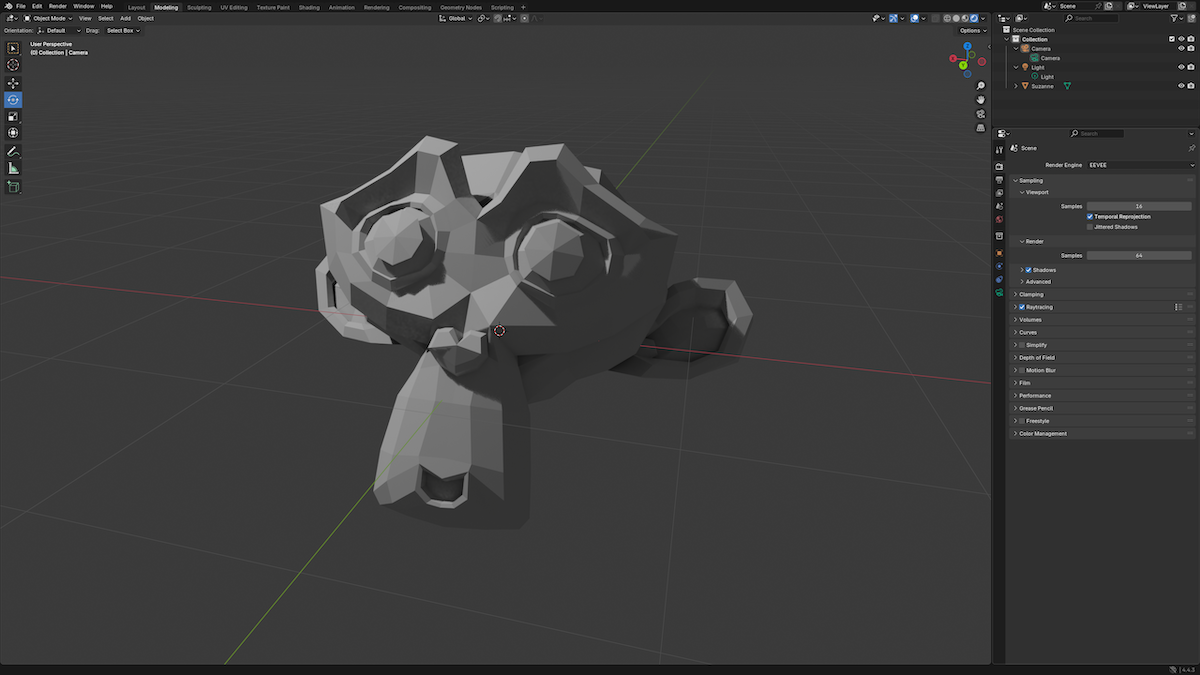Click the Z axis on navigation gizmo
The height and width of the screenshot is (675, 1200).
[x=968, y=46]
